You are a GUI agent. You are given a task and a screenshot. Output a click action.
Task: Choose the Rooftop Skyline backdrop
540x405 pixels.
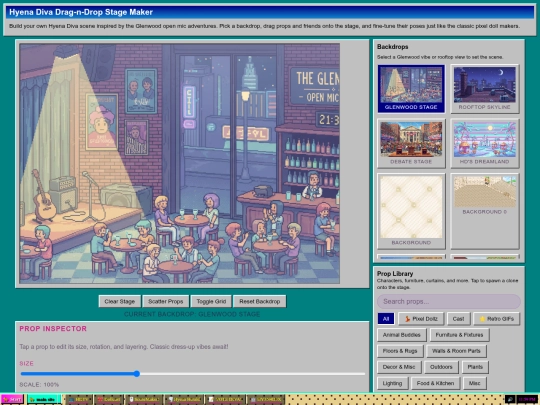[485, 89]
